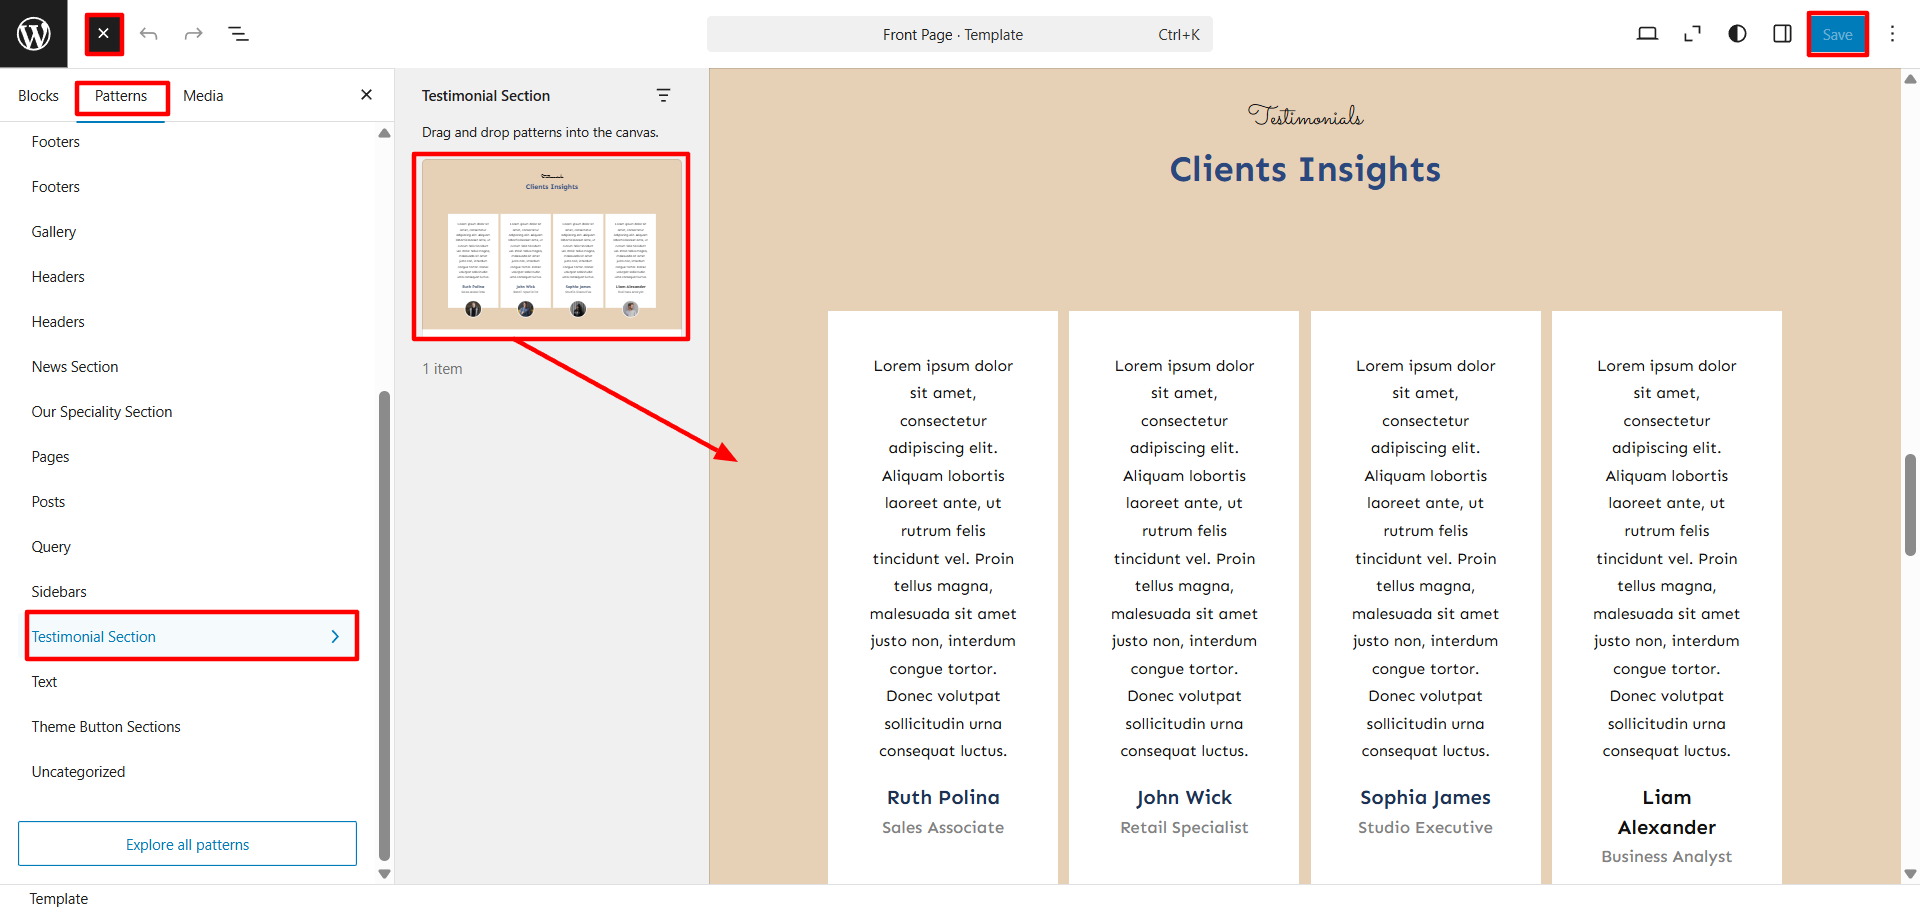The width and height of the screenshot is (1920, 912).
Task: Close the block inserter toggle
Action: click(x=104, y=34)
